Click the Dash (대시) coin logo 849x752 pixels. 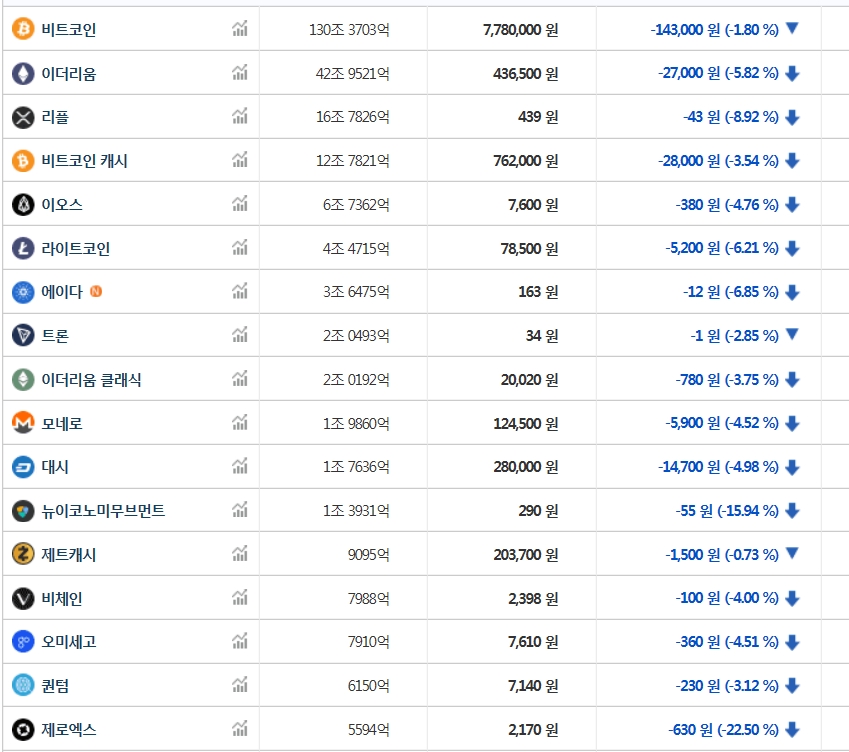23,467
